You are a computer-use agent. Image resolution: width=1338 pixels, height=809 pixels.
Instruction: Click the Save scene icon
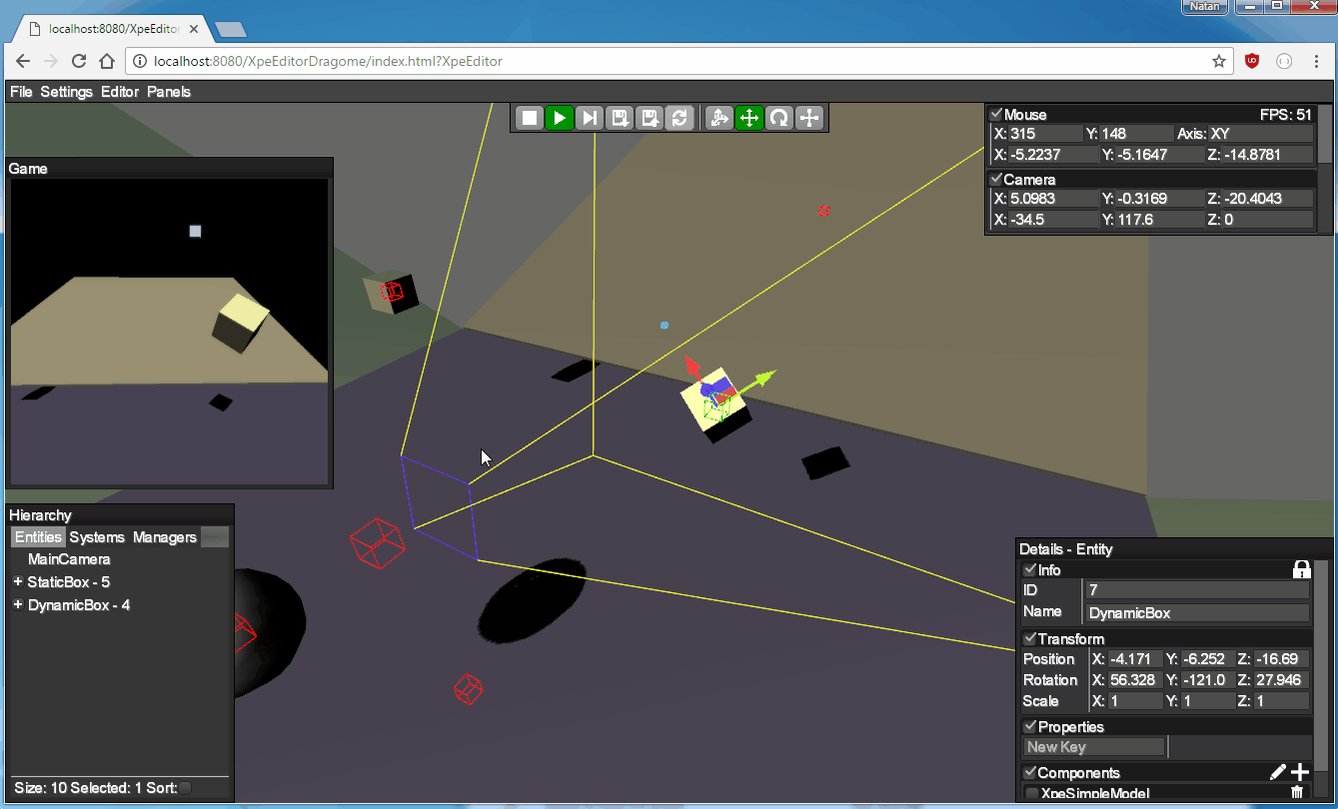click(619, 117)
